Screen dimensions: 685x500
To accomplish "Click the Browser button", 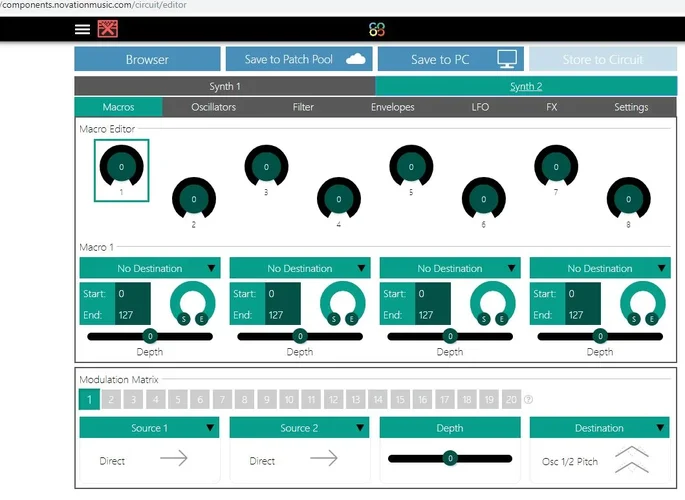I will [147, 59].
